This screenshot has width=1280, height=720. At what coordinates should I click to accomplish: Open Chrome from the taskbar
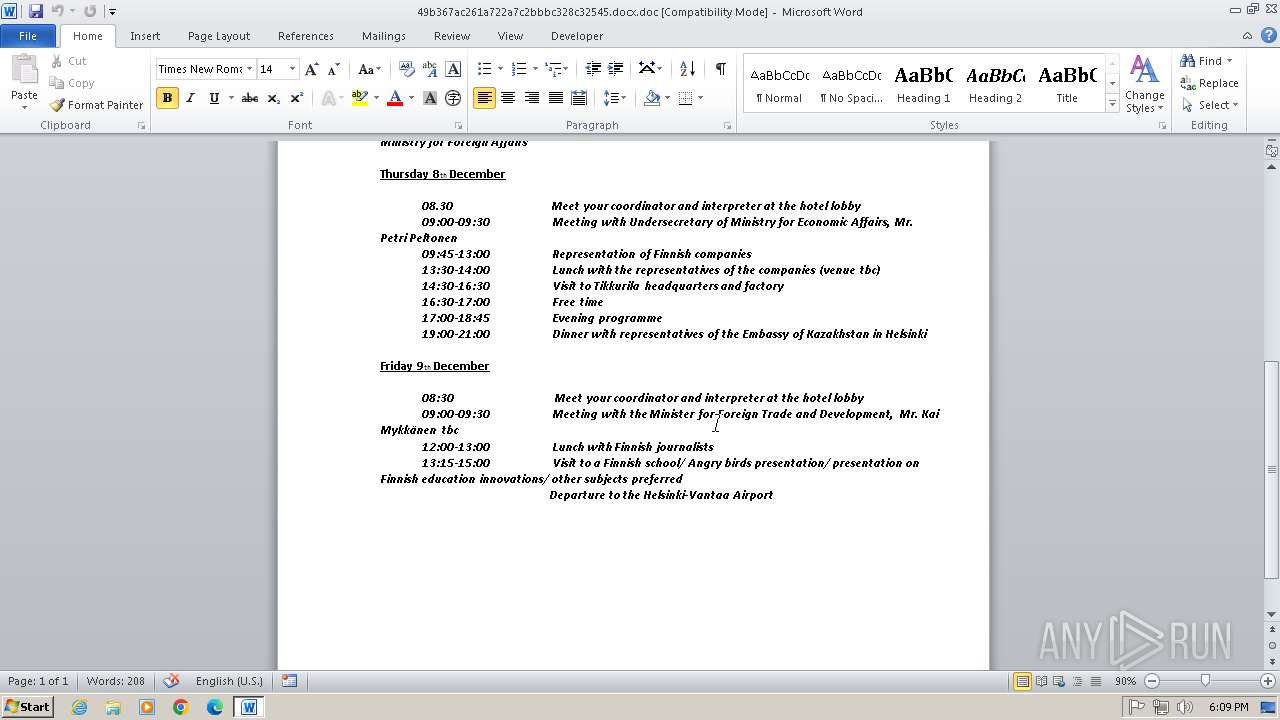click(x=181, y=707)
